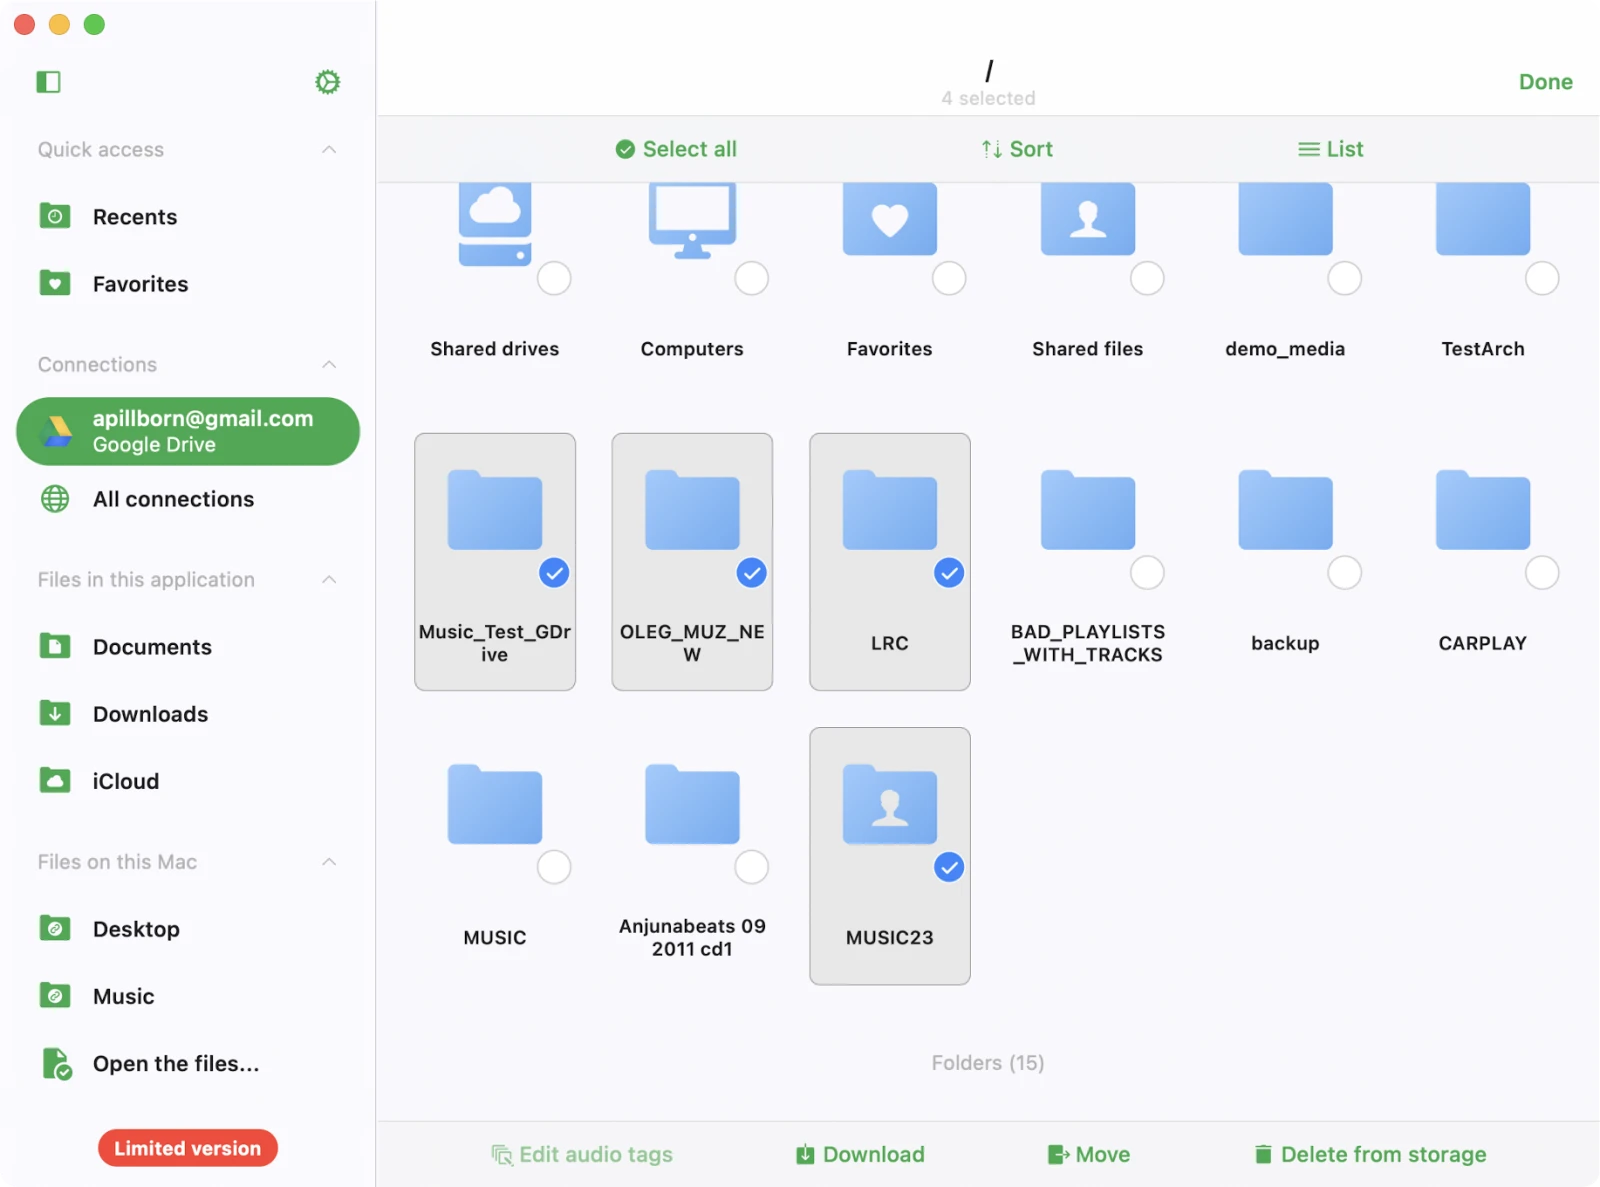The width and height of the screenshot is (1600, 1187).
Task: Click the Google Drive connection icon
Action: click(x=57, y=432)
